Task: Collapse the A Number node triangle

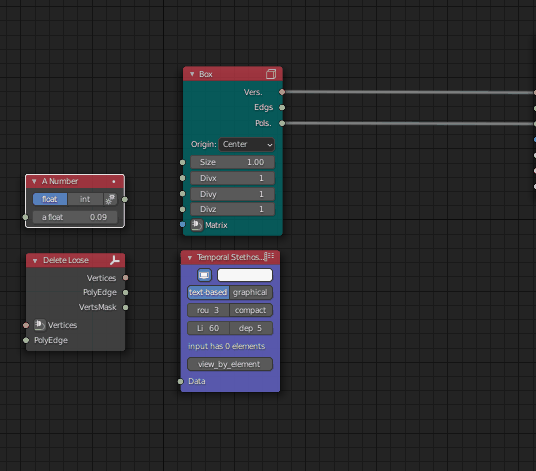Action: point(34,181)
